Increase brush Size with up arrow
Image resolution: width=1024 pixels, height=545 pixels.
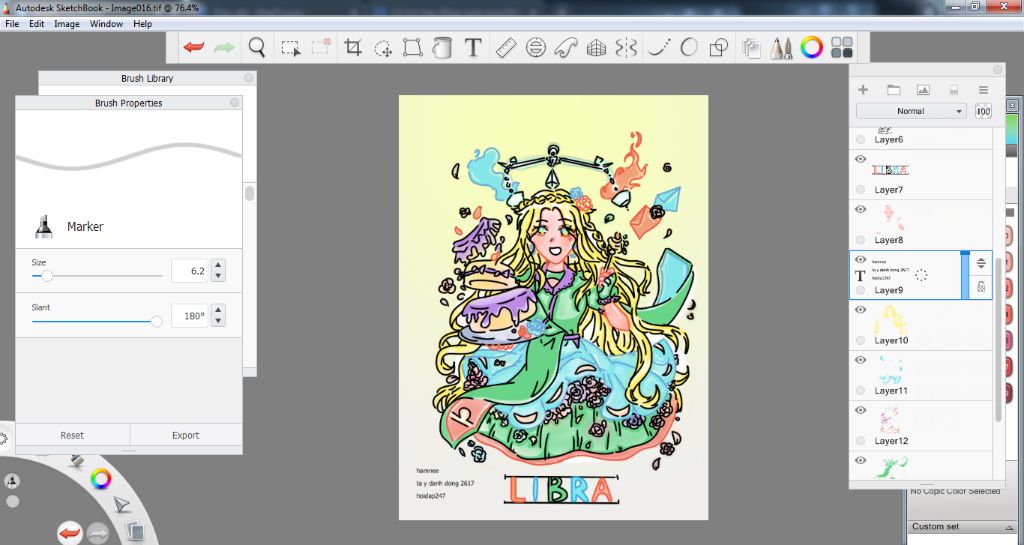[218, 265]
